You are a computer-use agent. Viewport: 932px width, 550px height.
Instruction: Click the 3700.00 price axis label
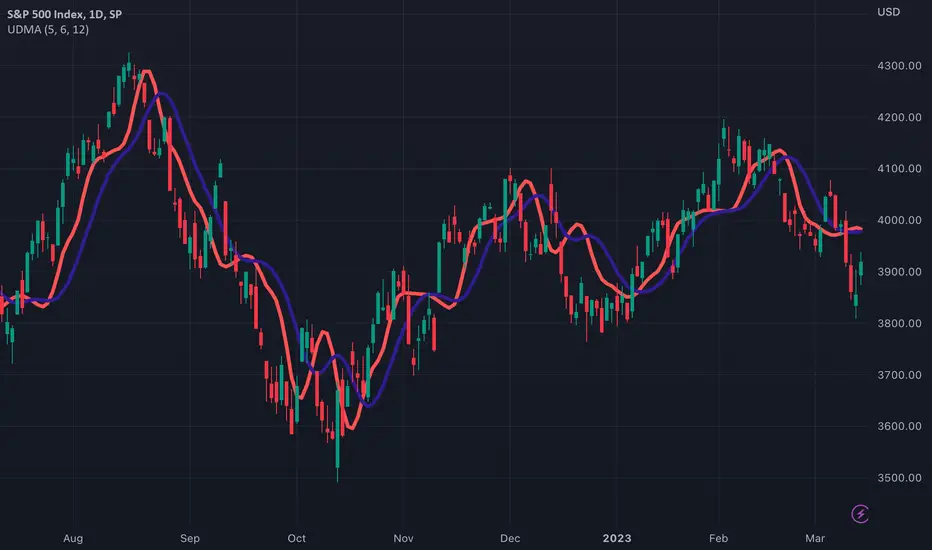click(899, 375)
